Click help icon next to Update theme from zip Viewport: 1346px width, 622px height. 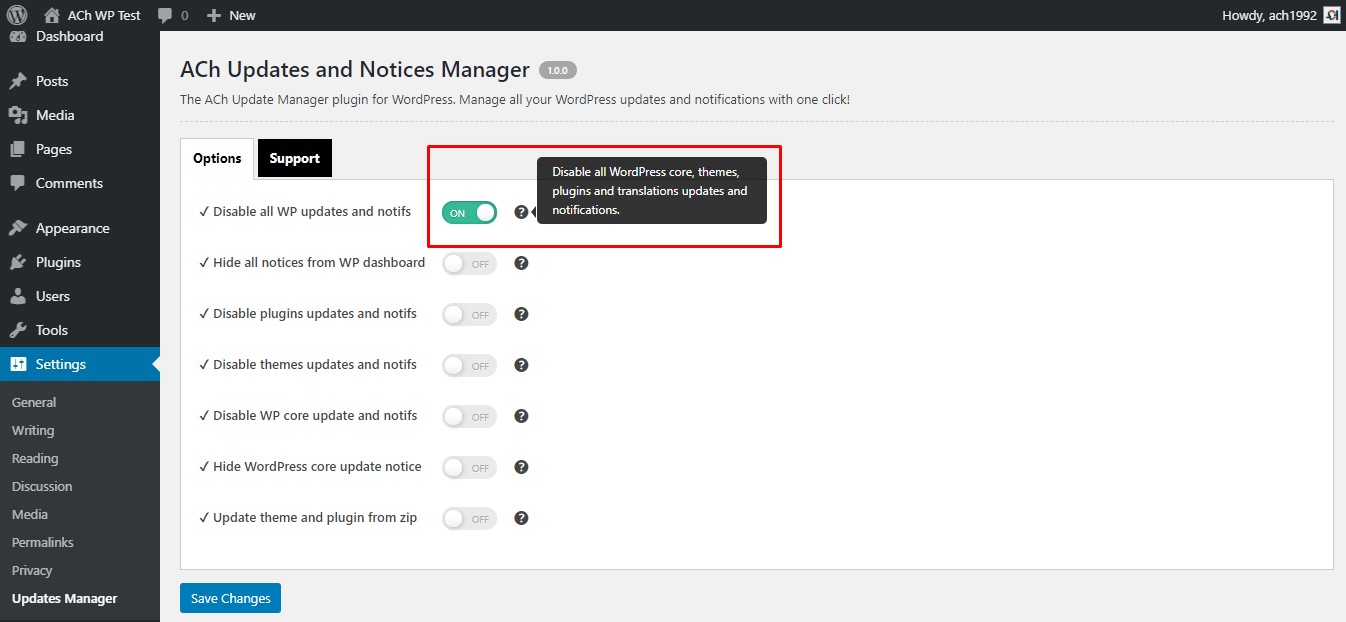[x=521, y=518]
